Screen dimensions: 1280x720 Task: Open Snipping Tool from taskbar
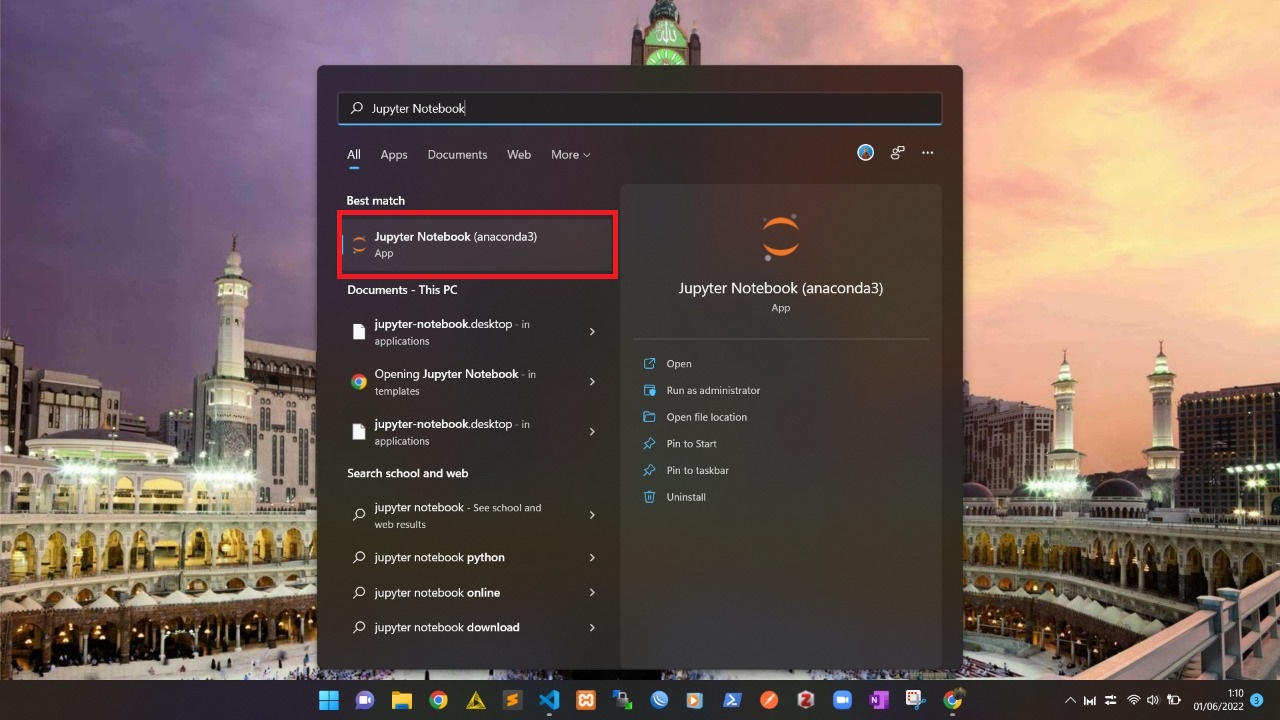916,700
